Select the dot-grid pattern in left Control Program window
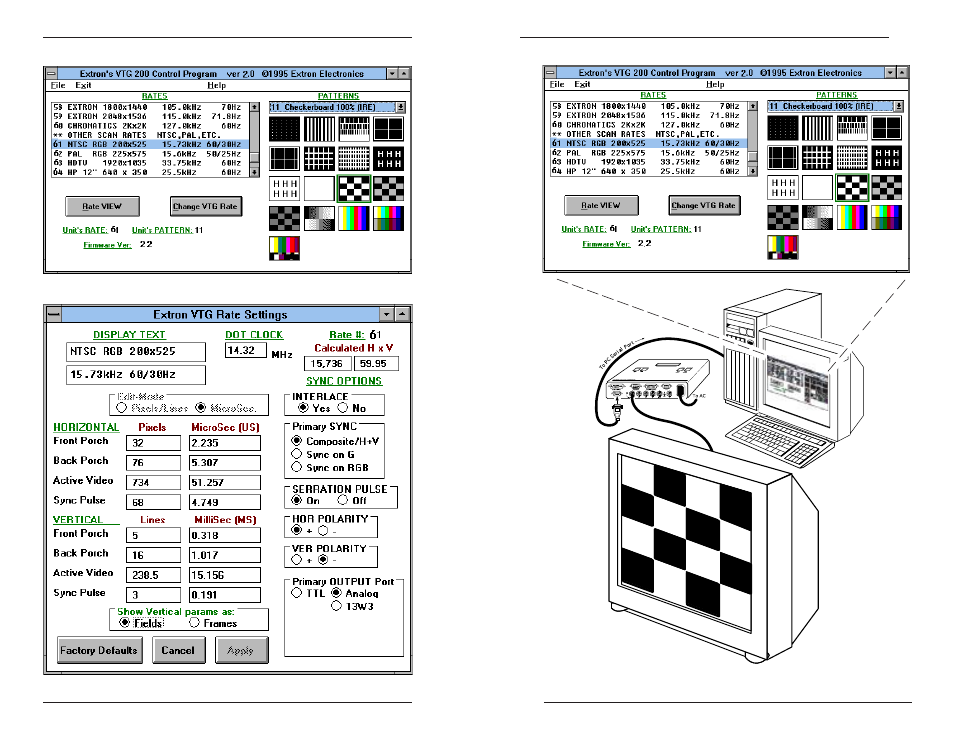This screenshot has height=737, width=954. [x=284, y=129]
